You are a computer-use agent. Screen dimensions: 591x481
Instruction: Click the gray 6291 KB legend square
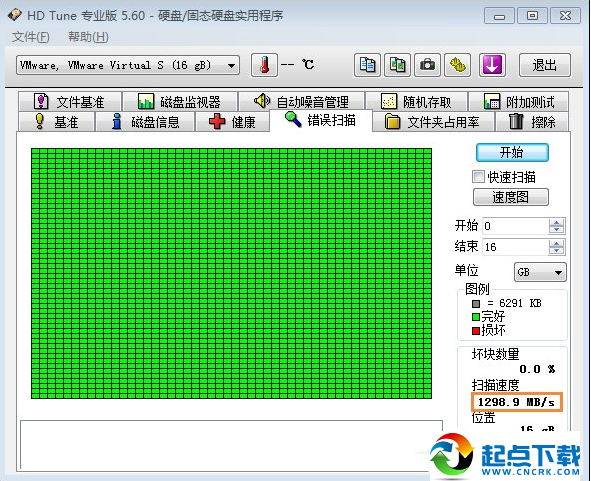[476, 303]
